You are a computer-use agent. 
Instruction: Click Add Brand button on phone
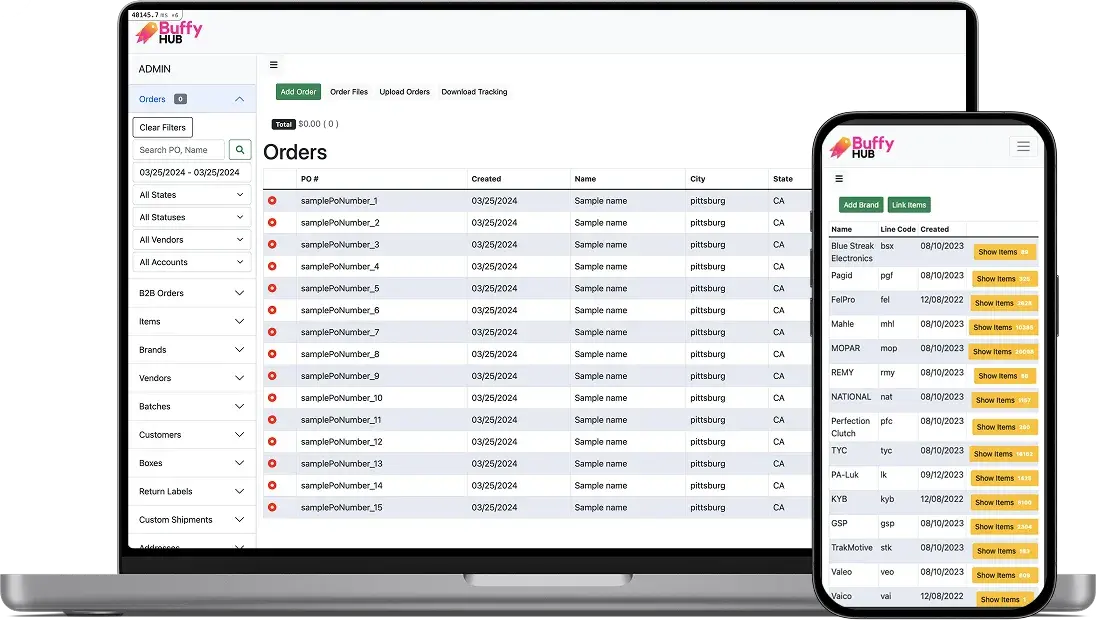(861, 205)
